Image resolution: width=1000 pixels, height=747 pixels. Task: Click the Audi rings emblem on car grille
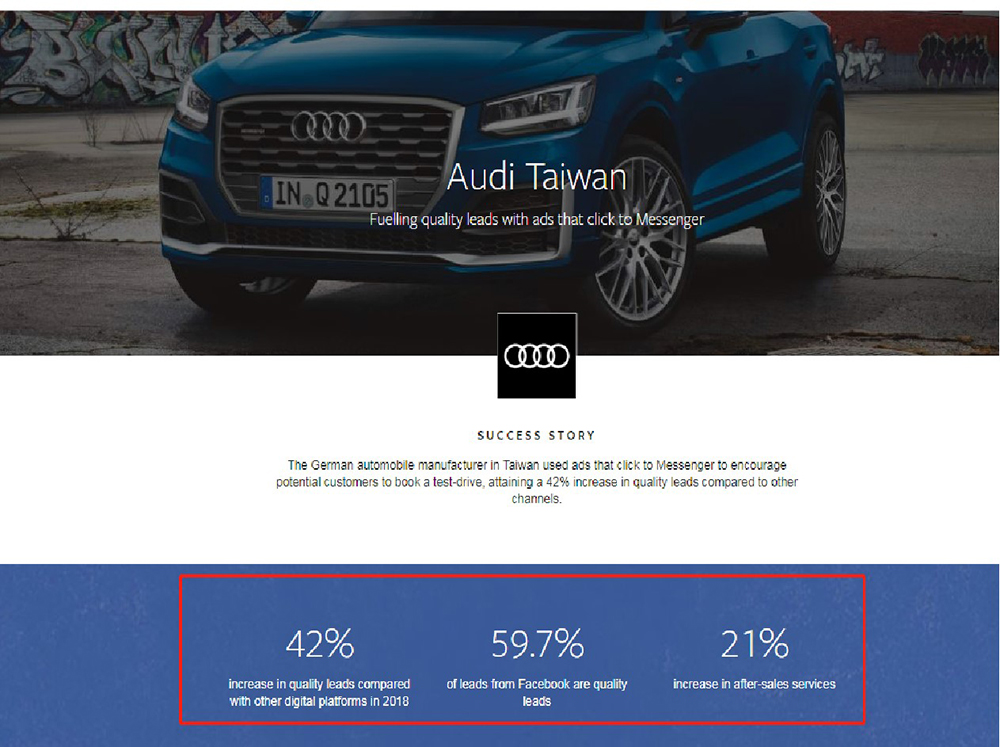tap(328, 126)
